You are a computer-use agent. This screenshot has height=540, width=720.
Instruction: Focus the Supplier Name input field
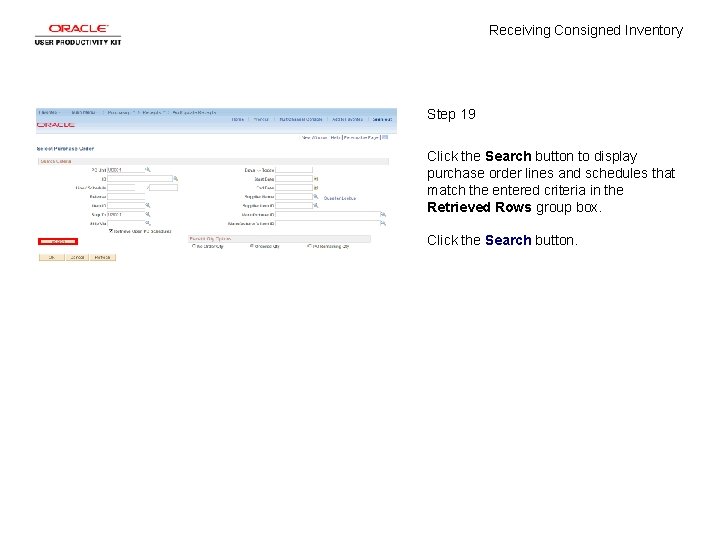[x=294, y=197]
